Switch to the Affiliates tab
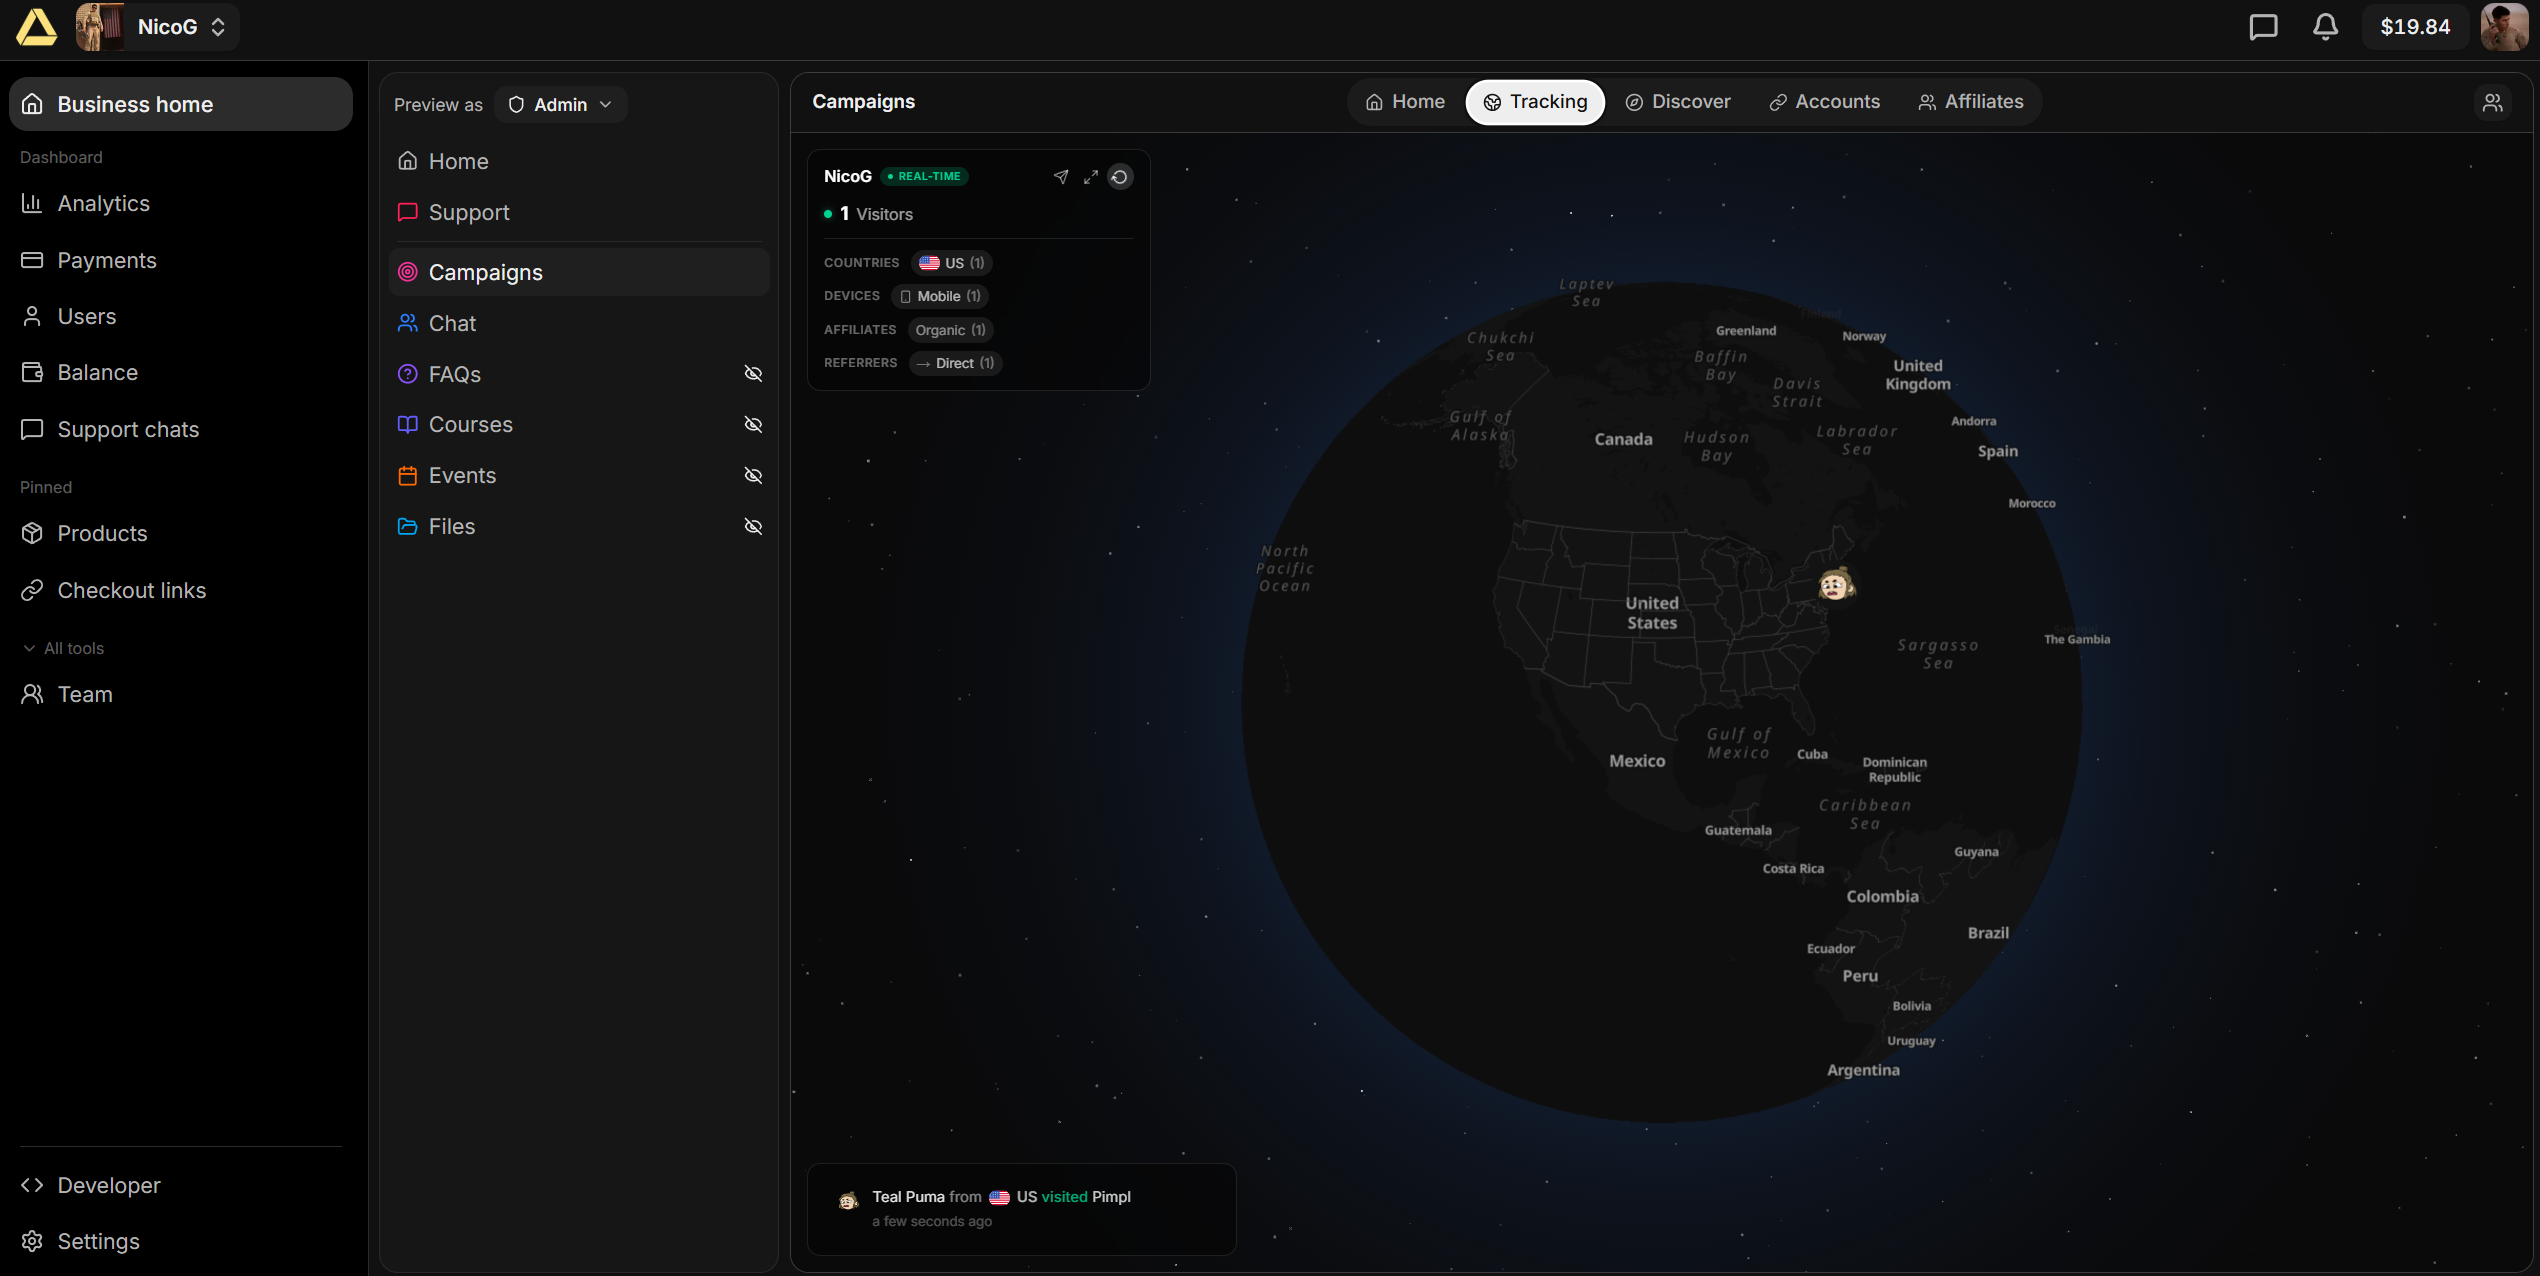The width and height of the screenshot is (2540, 1276). pos(1970,102)
